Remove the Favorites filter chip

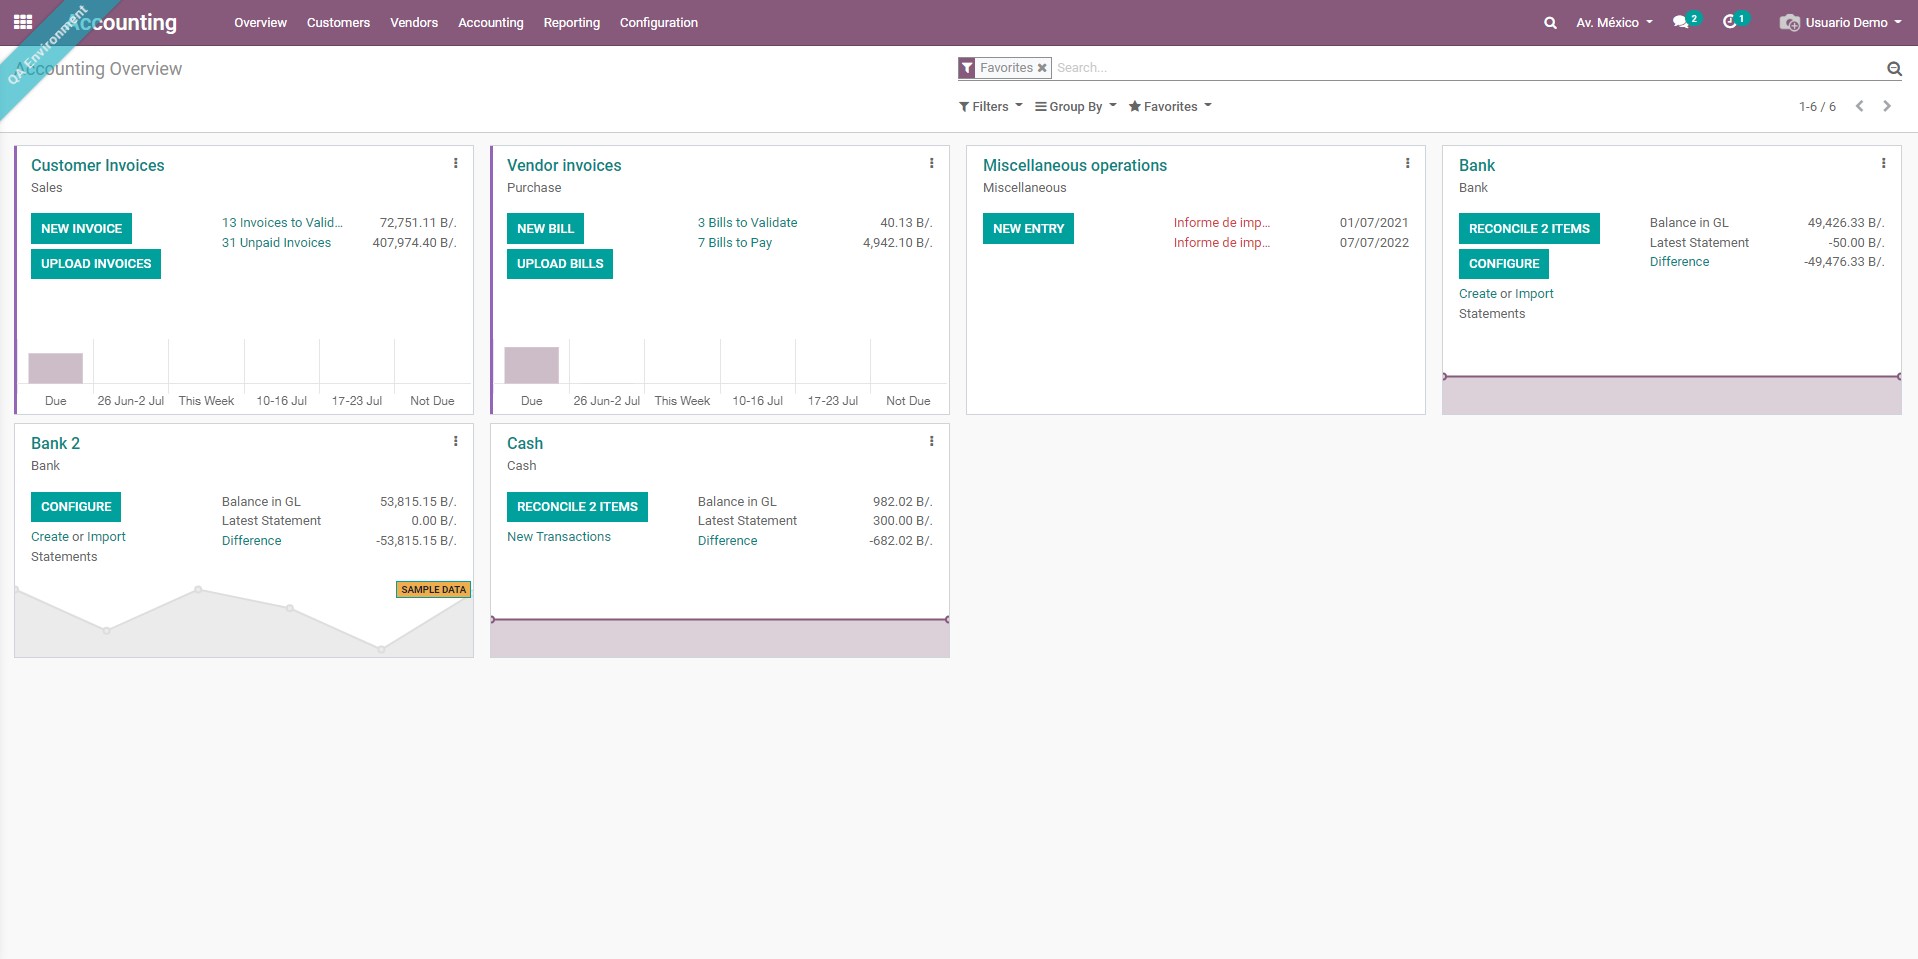tap(1041, 67)
